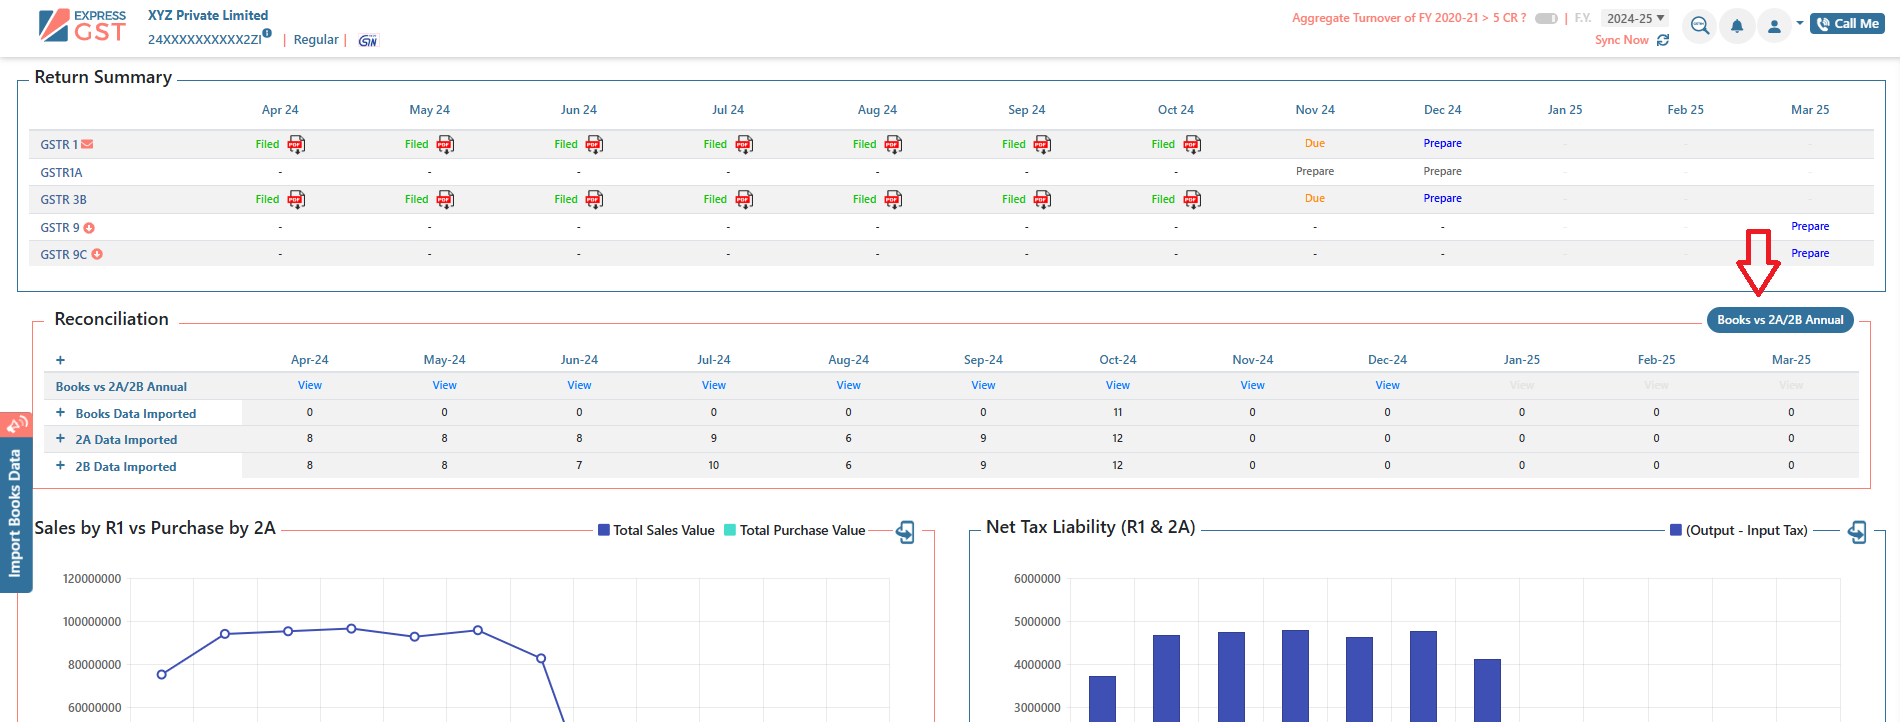Screen dimensions: 1900x722
Task: View Books vs 2A/2B for Jul-24
Action: [x=714, y=385]
